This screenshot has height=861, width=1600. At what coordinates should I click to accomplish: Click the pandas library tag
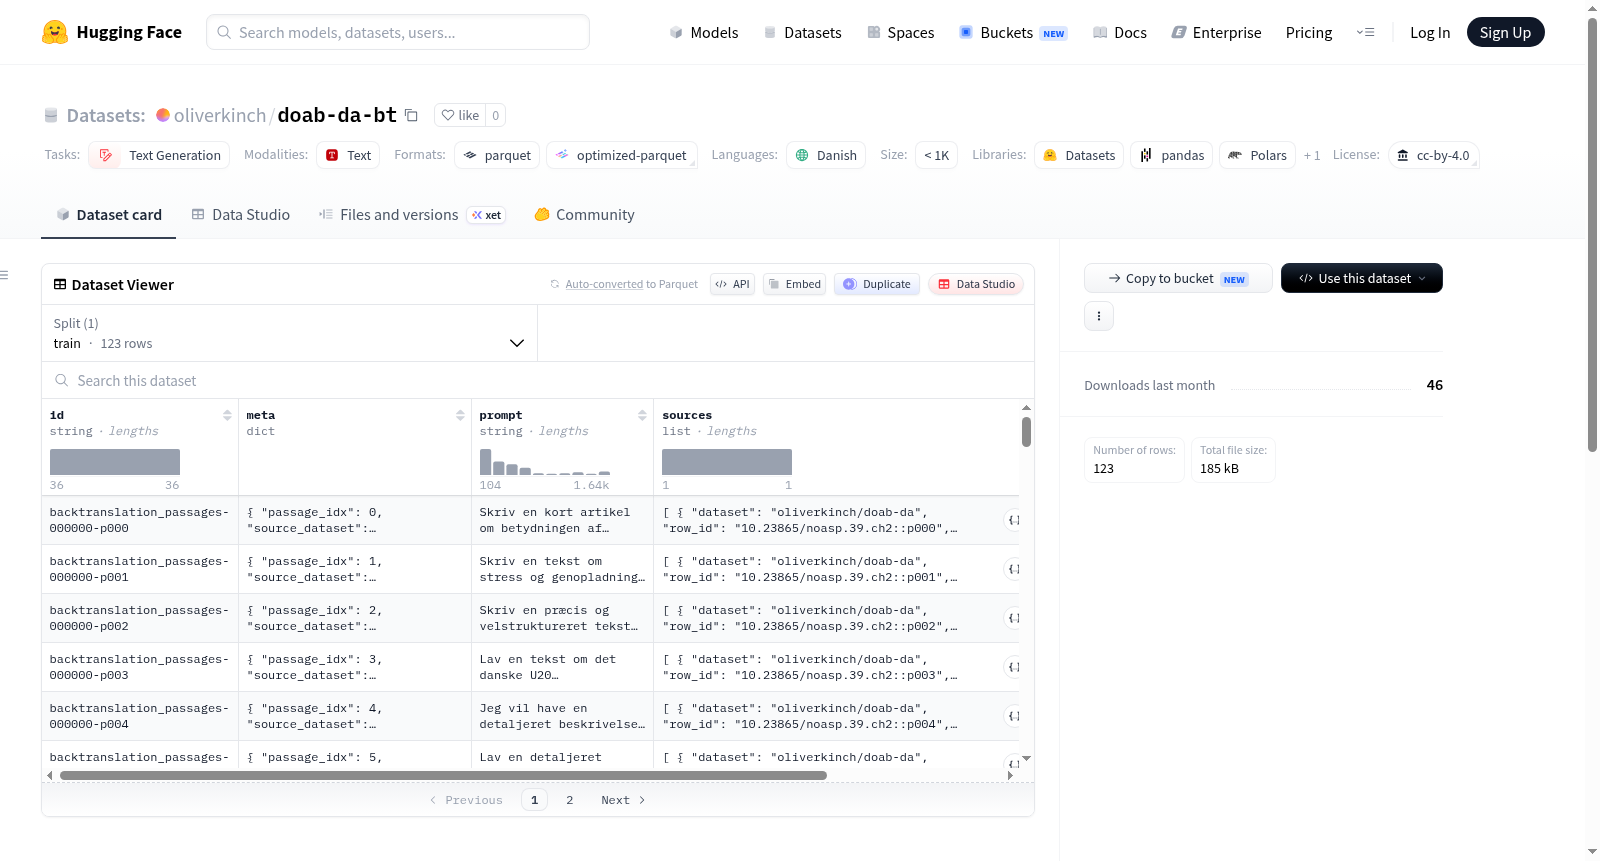(1172, 155)
